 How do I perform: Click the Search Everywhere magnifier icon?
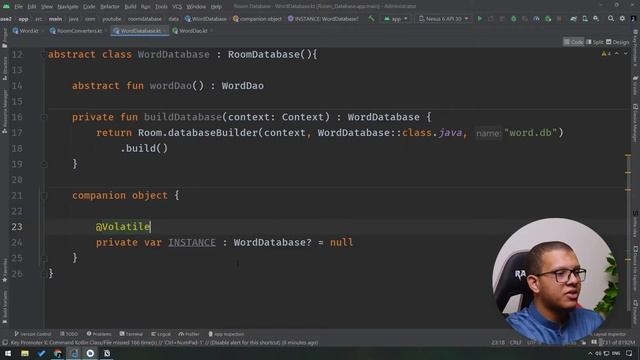[611, 18]
